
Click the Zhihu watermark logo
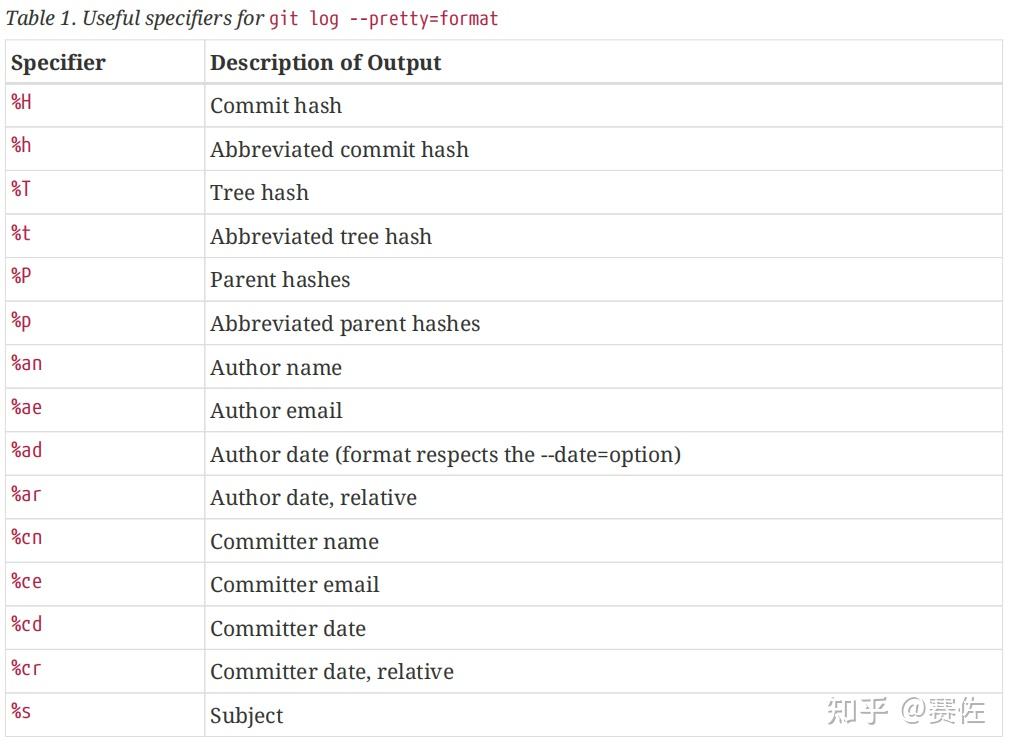[x=856, y=711]
